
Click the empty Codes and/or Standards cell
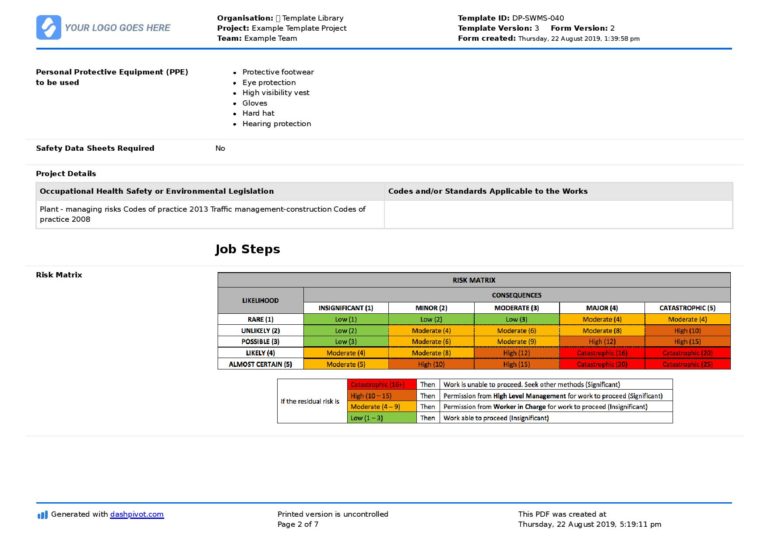click(x=558, y=214)
